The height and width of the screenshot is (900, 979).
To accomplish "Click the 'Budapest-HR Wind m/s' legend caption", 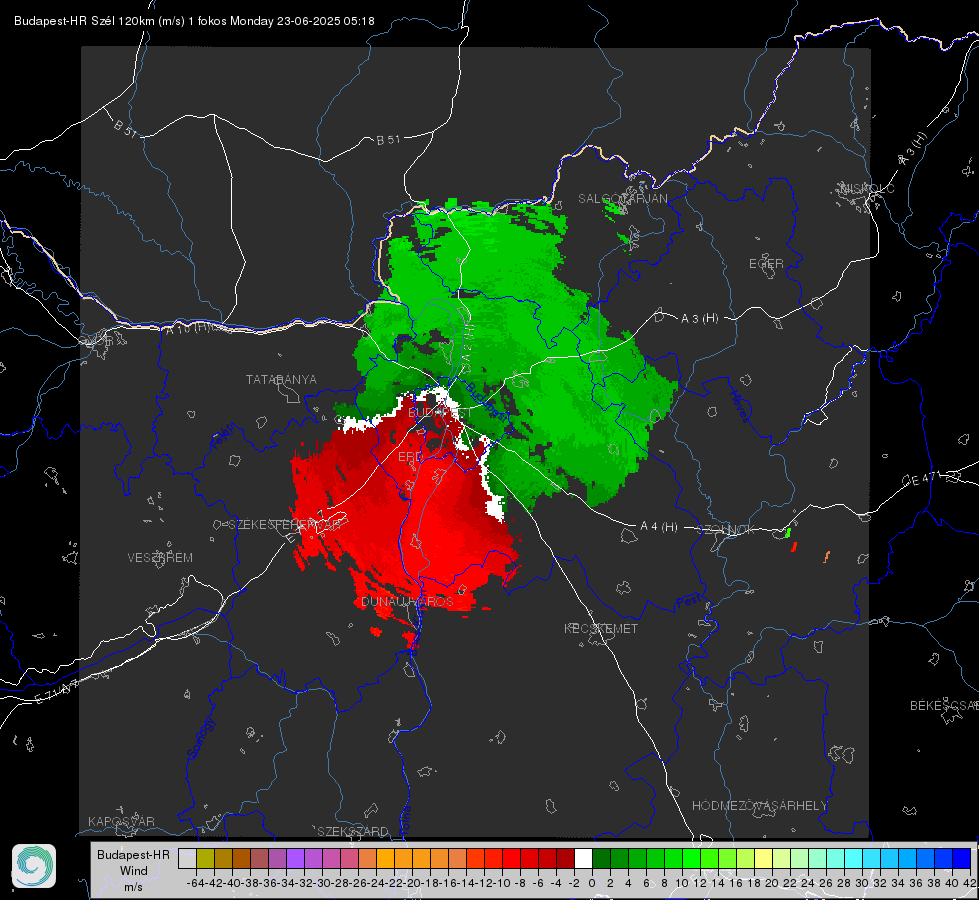I will (x=134, y=870).
